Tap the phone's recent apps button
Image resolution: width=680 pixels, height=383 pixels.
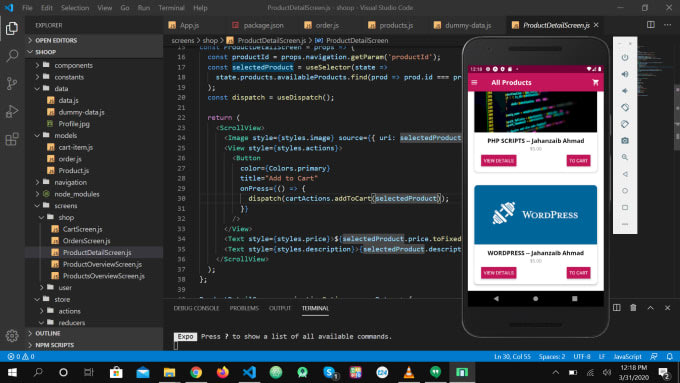[575, 298]
